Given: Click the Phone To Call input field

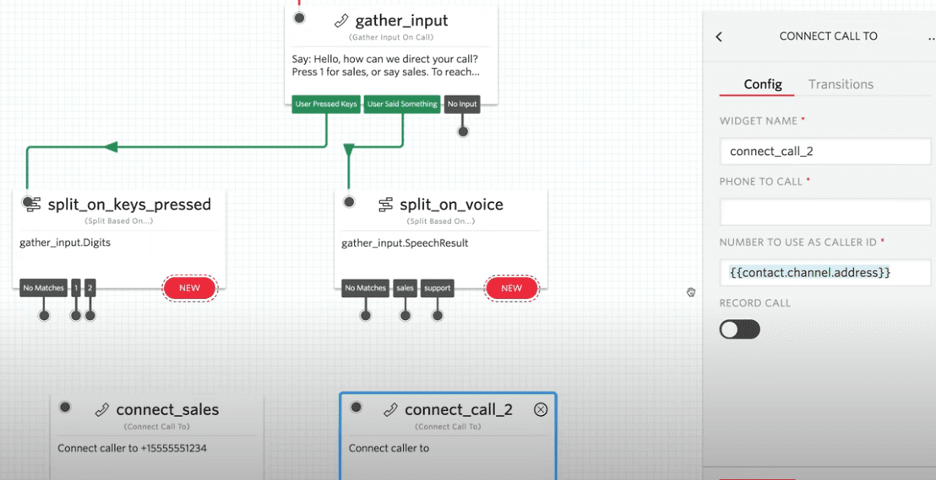Looking at the screenshot, I should [x=825, y=211].
